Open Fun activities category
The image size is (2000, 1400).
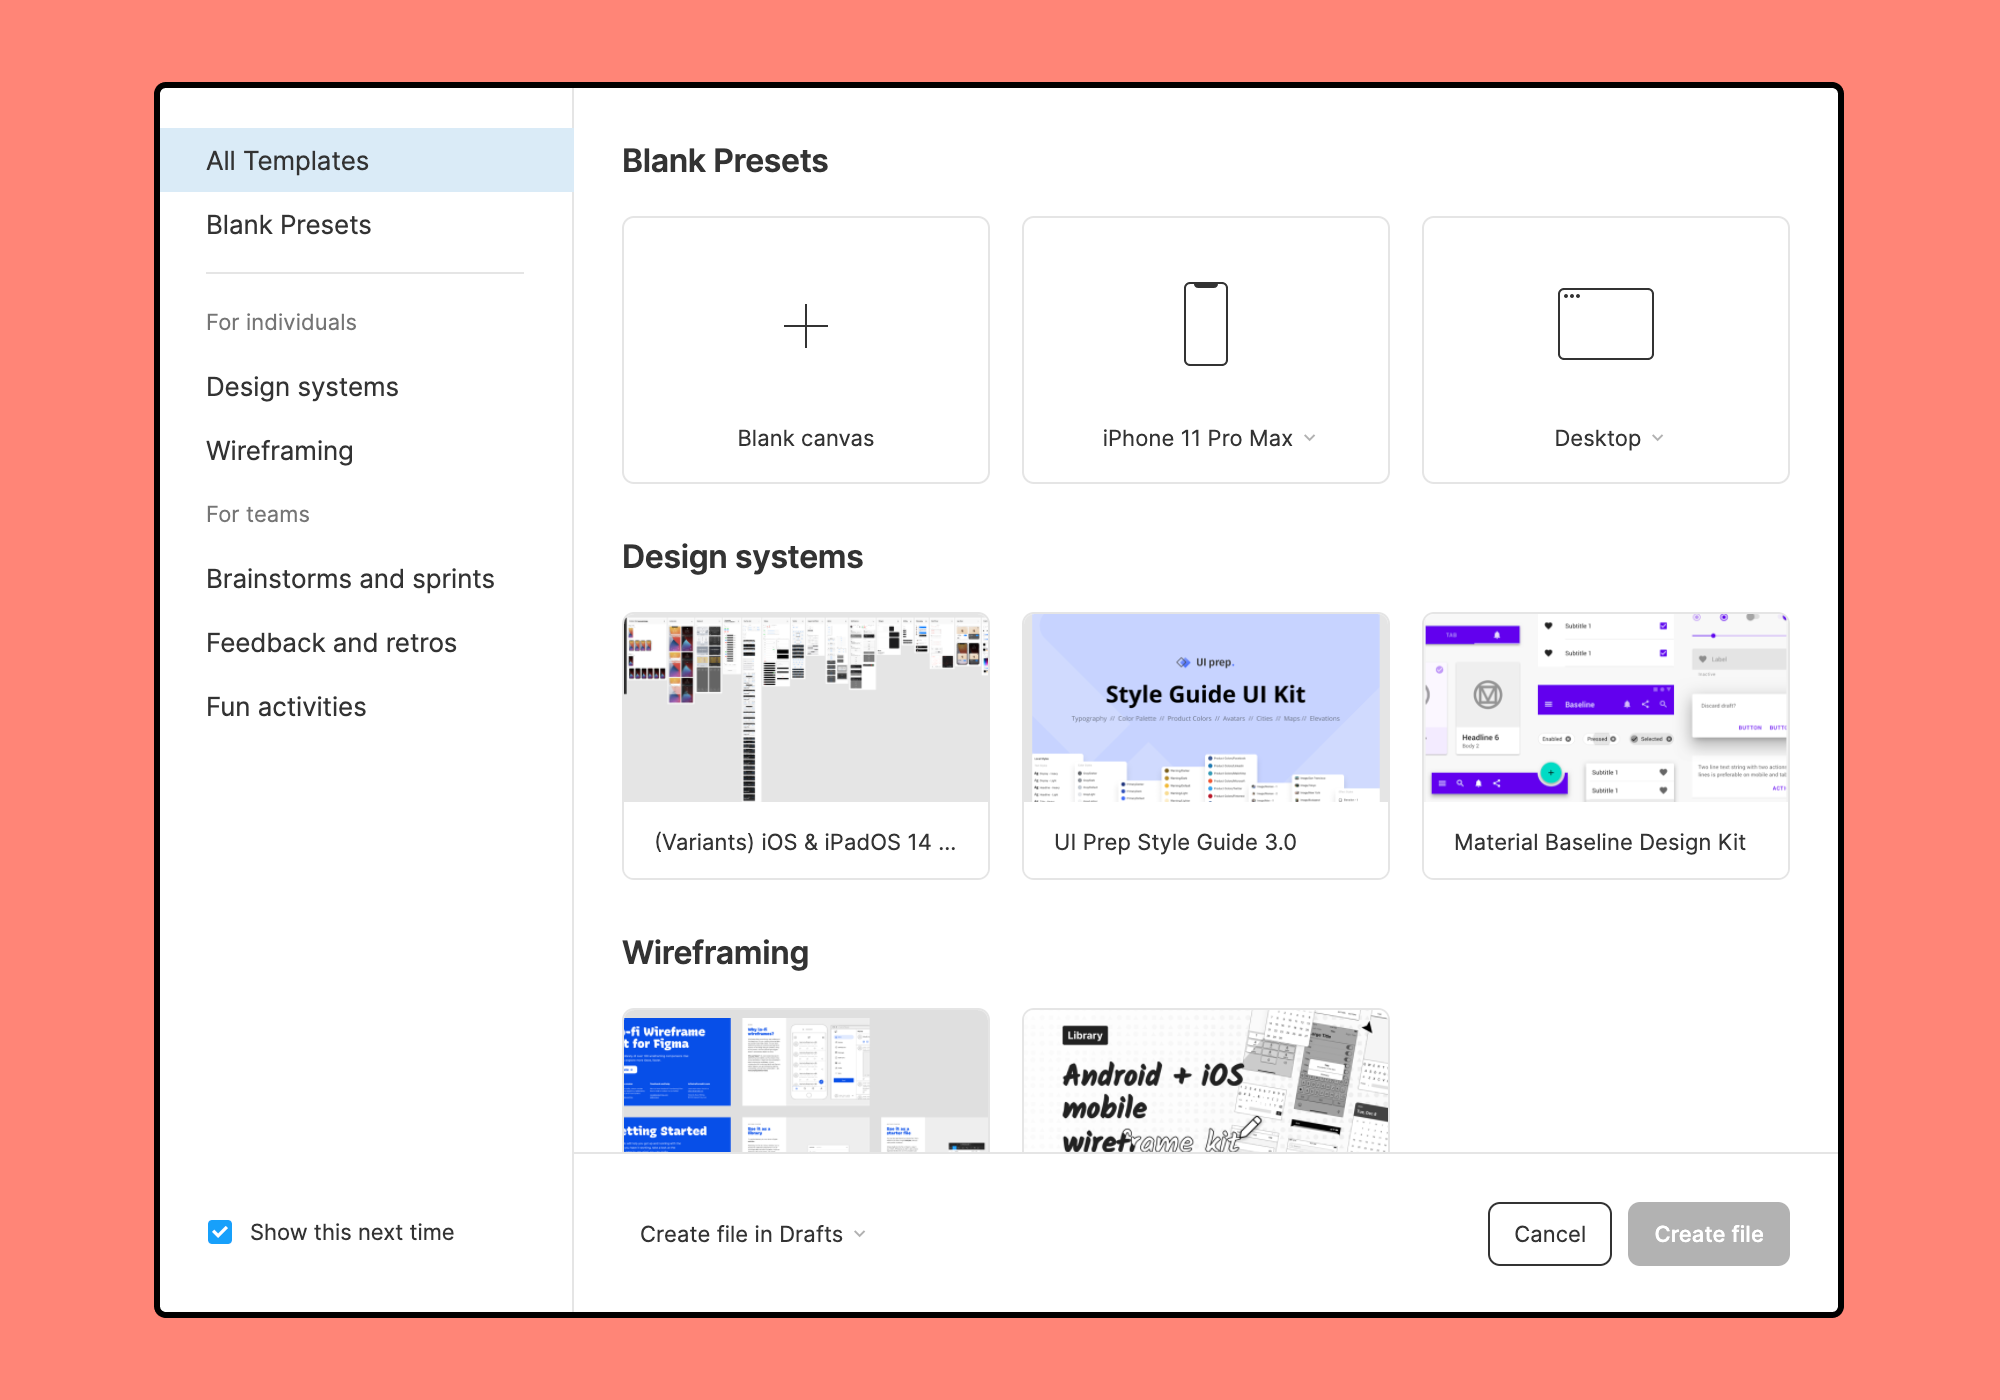286,707
